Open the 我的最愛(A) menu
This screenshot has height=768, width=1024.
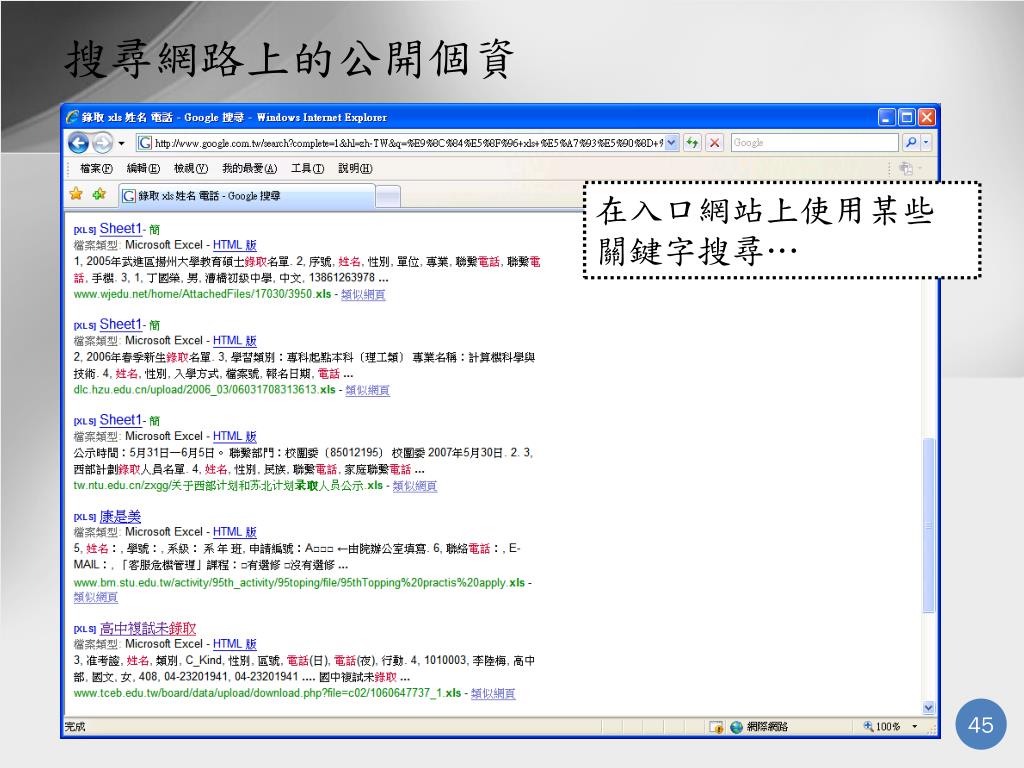tap(249, 168)
